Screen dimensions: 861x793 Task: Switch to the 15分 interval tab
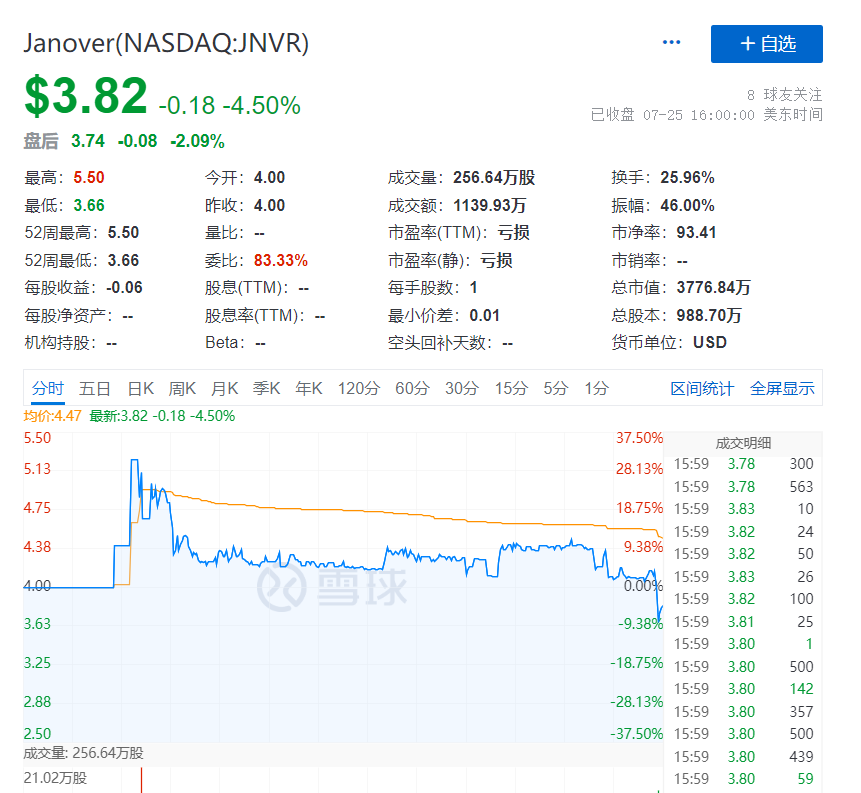(511, 389)
